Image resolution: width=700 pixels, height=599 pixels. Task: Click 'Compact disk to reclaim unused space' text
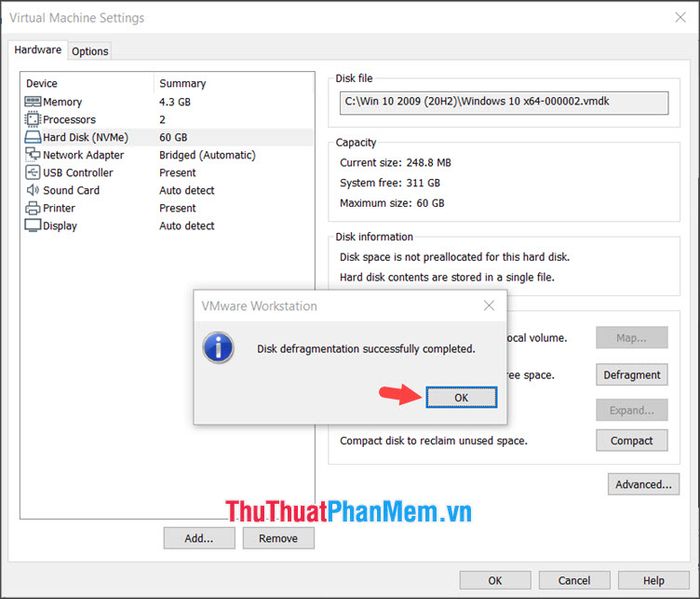tap(433, 441)
